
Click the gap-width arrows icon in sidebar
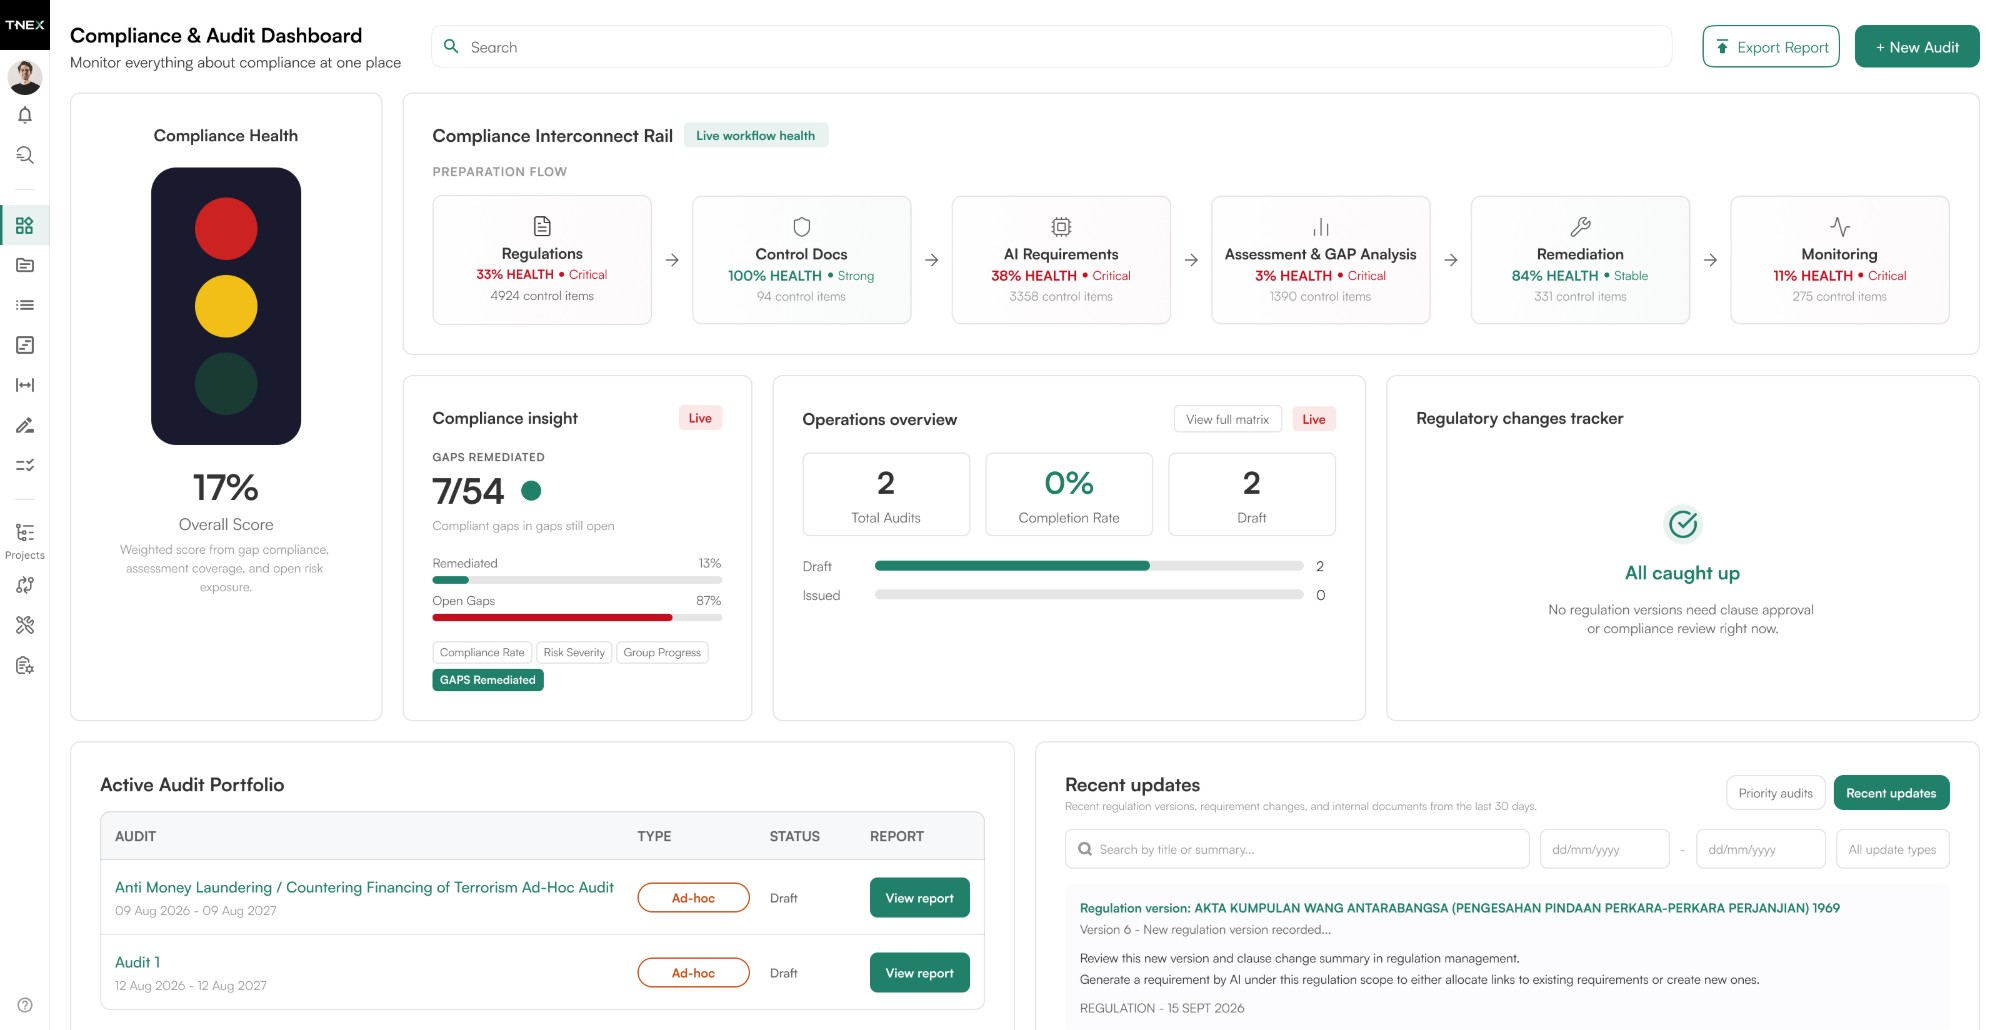tap(25, 385)
